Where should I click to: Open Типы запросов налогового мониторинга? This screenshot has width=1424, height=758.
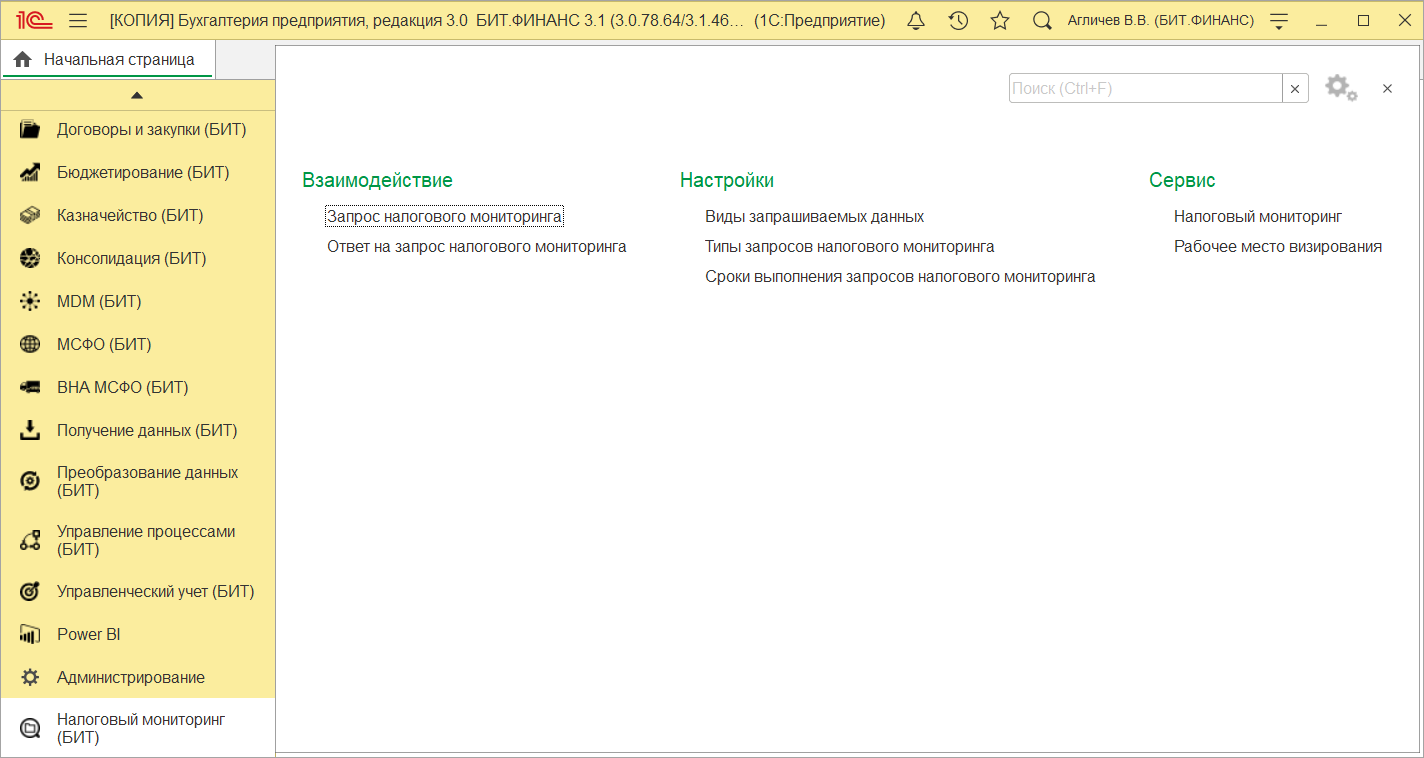pos(850,246)
